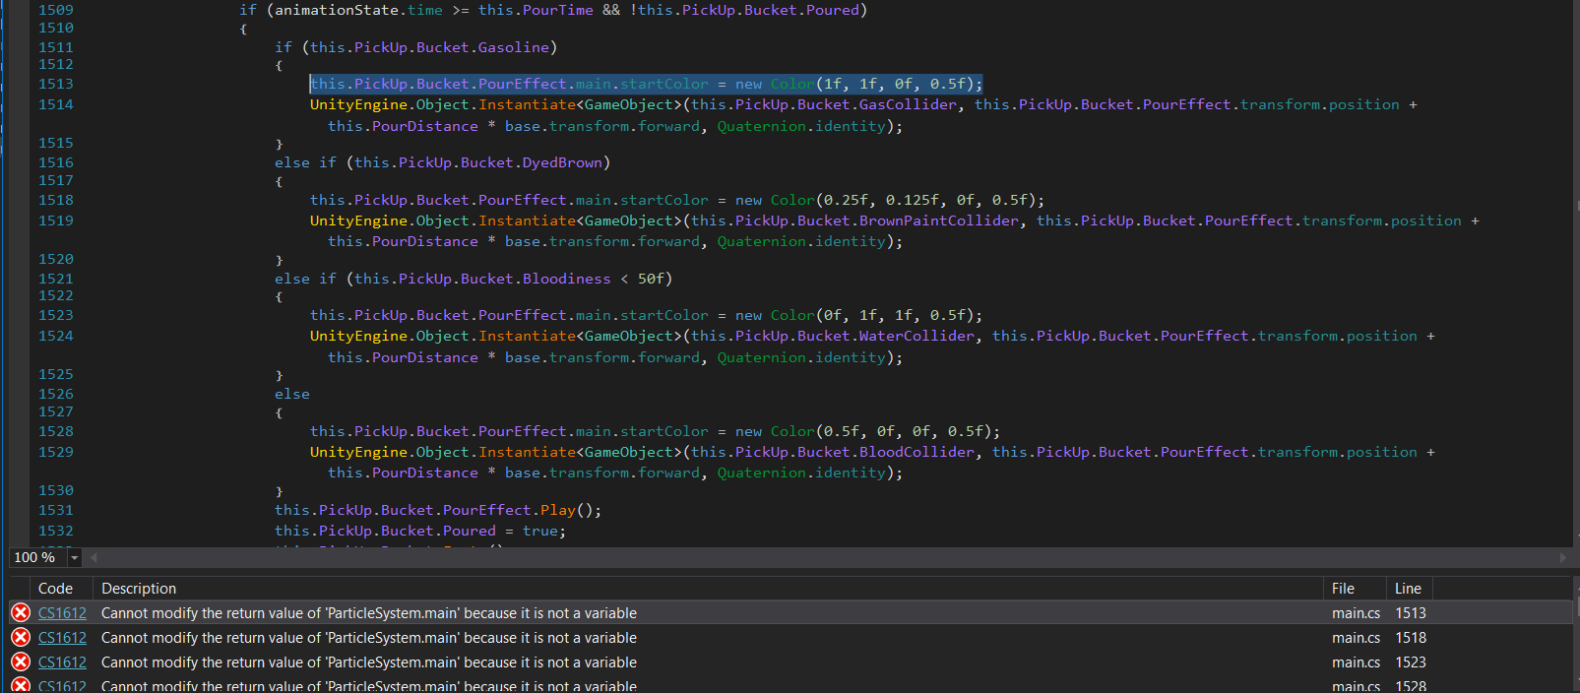
Task: Select the error description for line 1523
Action: pos(369,662)
